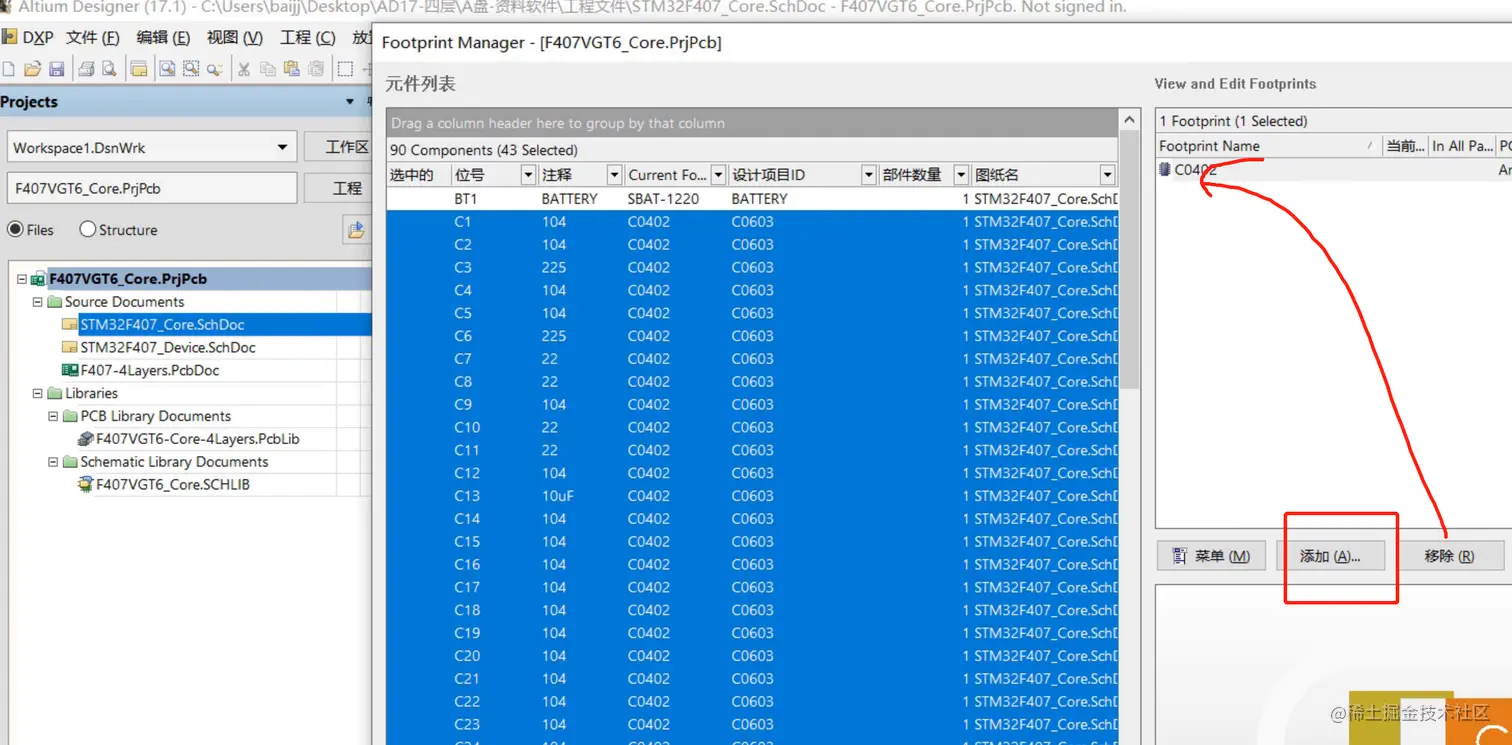Open the 工程 (C) menu
The image size is (1512, 745).
tap(308, 37)
